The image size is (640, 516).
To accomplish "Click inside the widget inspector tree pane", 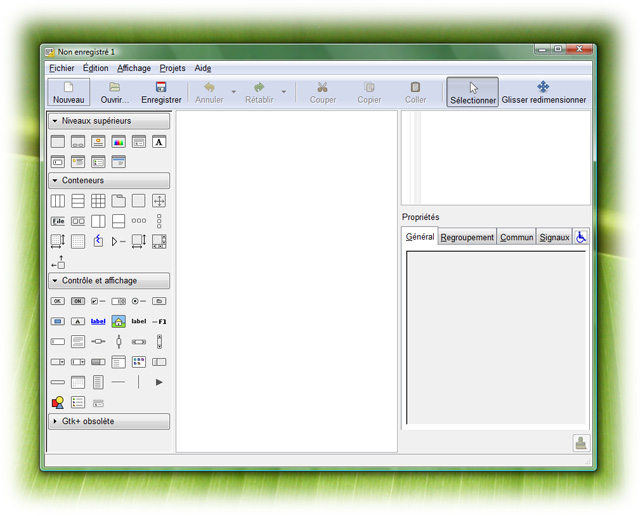I will (496, 158).
